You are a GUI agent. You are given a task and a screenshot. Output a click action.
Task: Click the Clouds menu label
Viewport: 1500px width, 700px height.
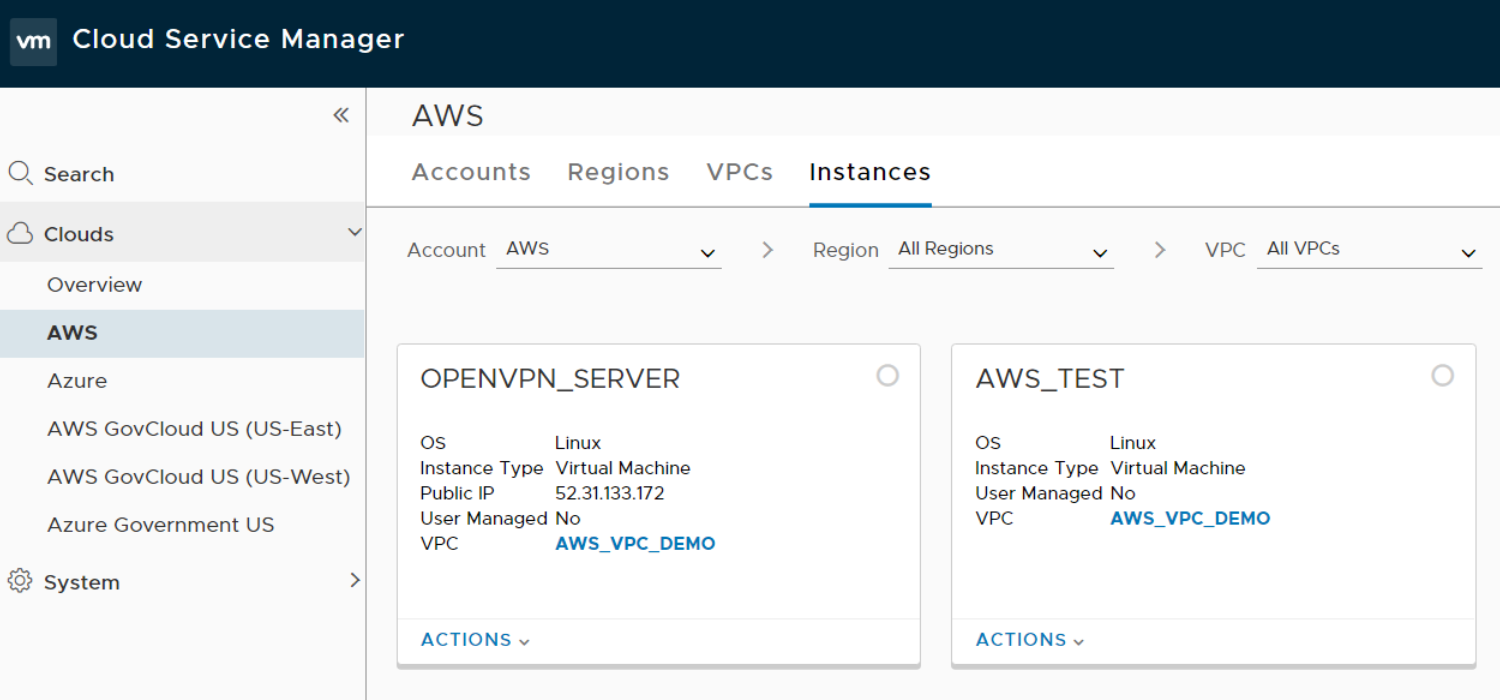coord(79,234)
